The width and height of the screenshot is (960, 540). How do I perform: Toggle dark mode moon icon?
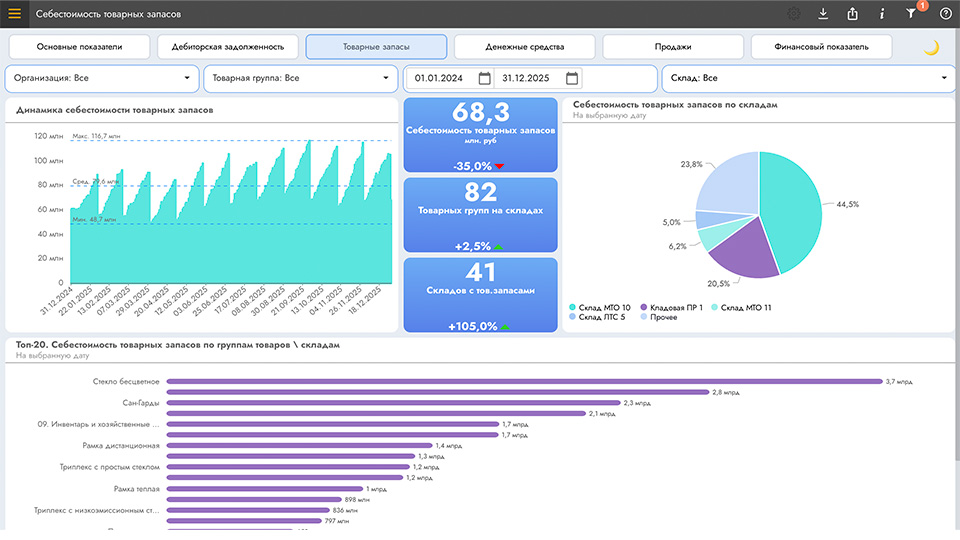(931, 47)
